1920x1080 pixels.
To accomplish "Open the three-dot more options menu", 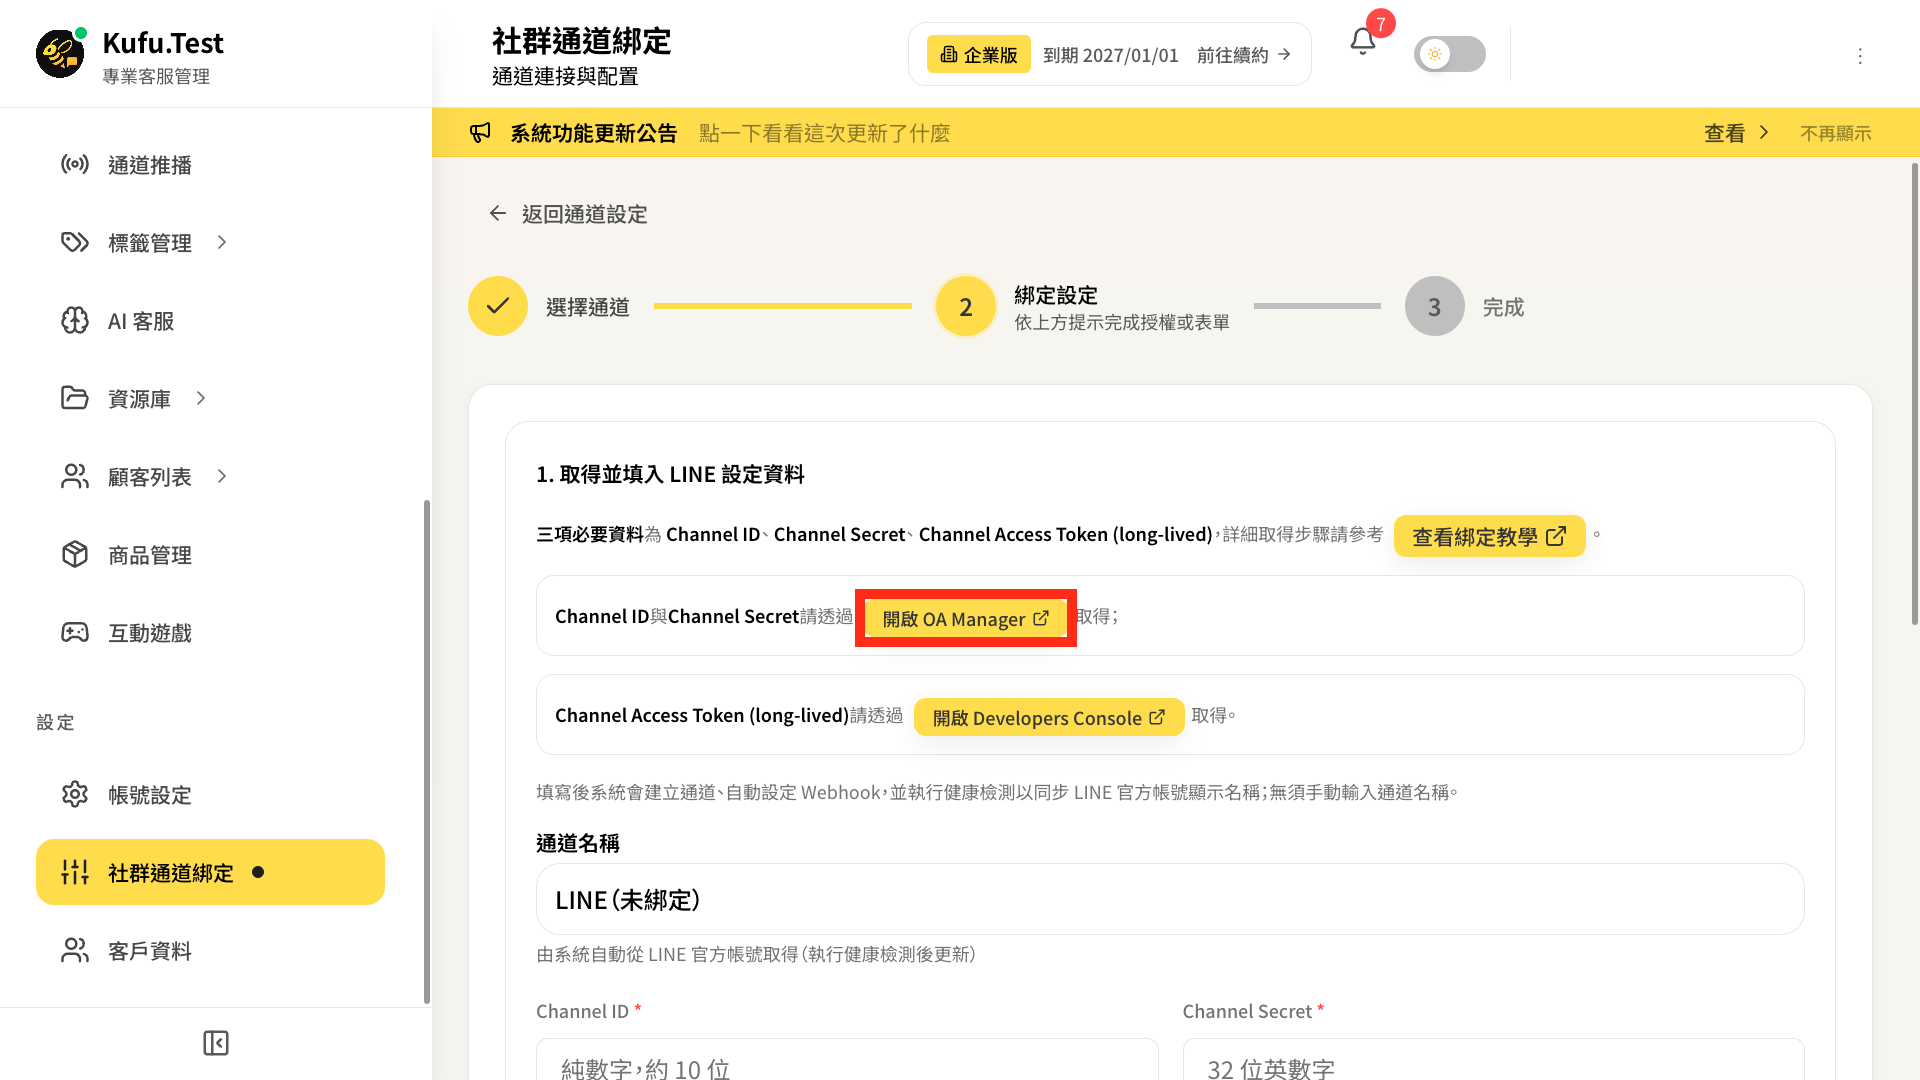I will click(1860, 56).
